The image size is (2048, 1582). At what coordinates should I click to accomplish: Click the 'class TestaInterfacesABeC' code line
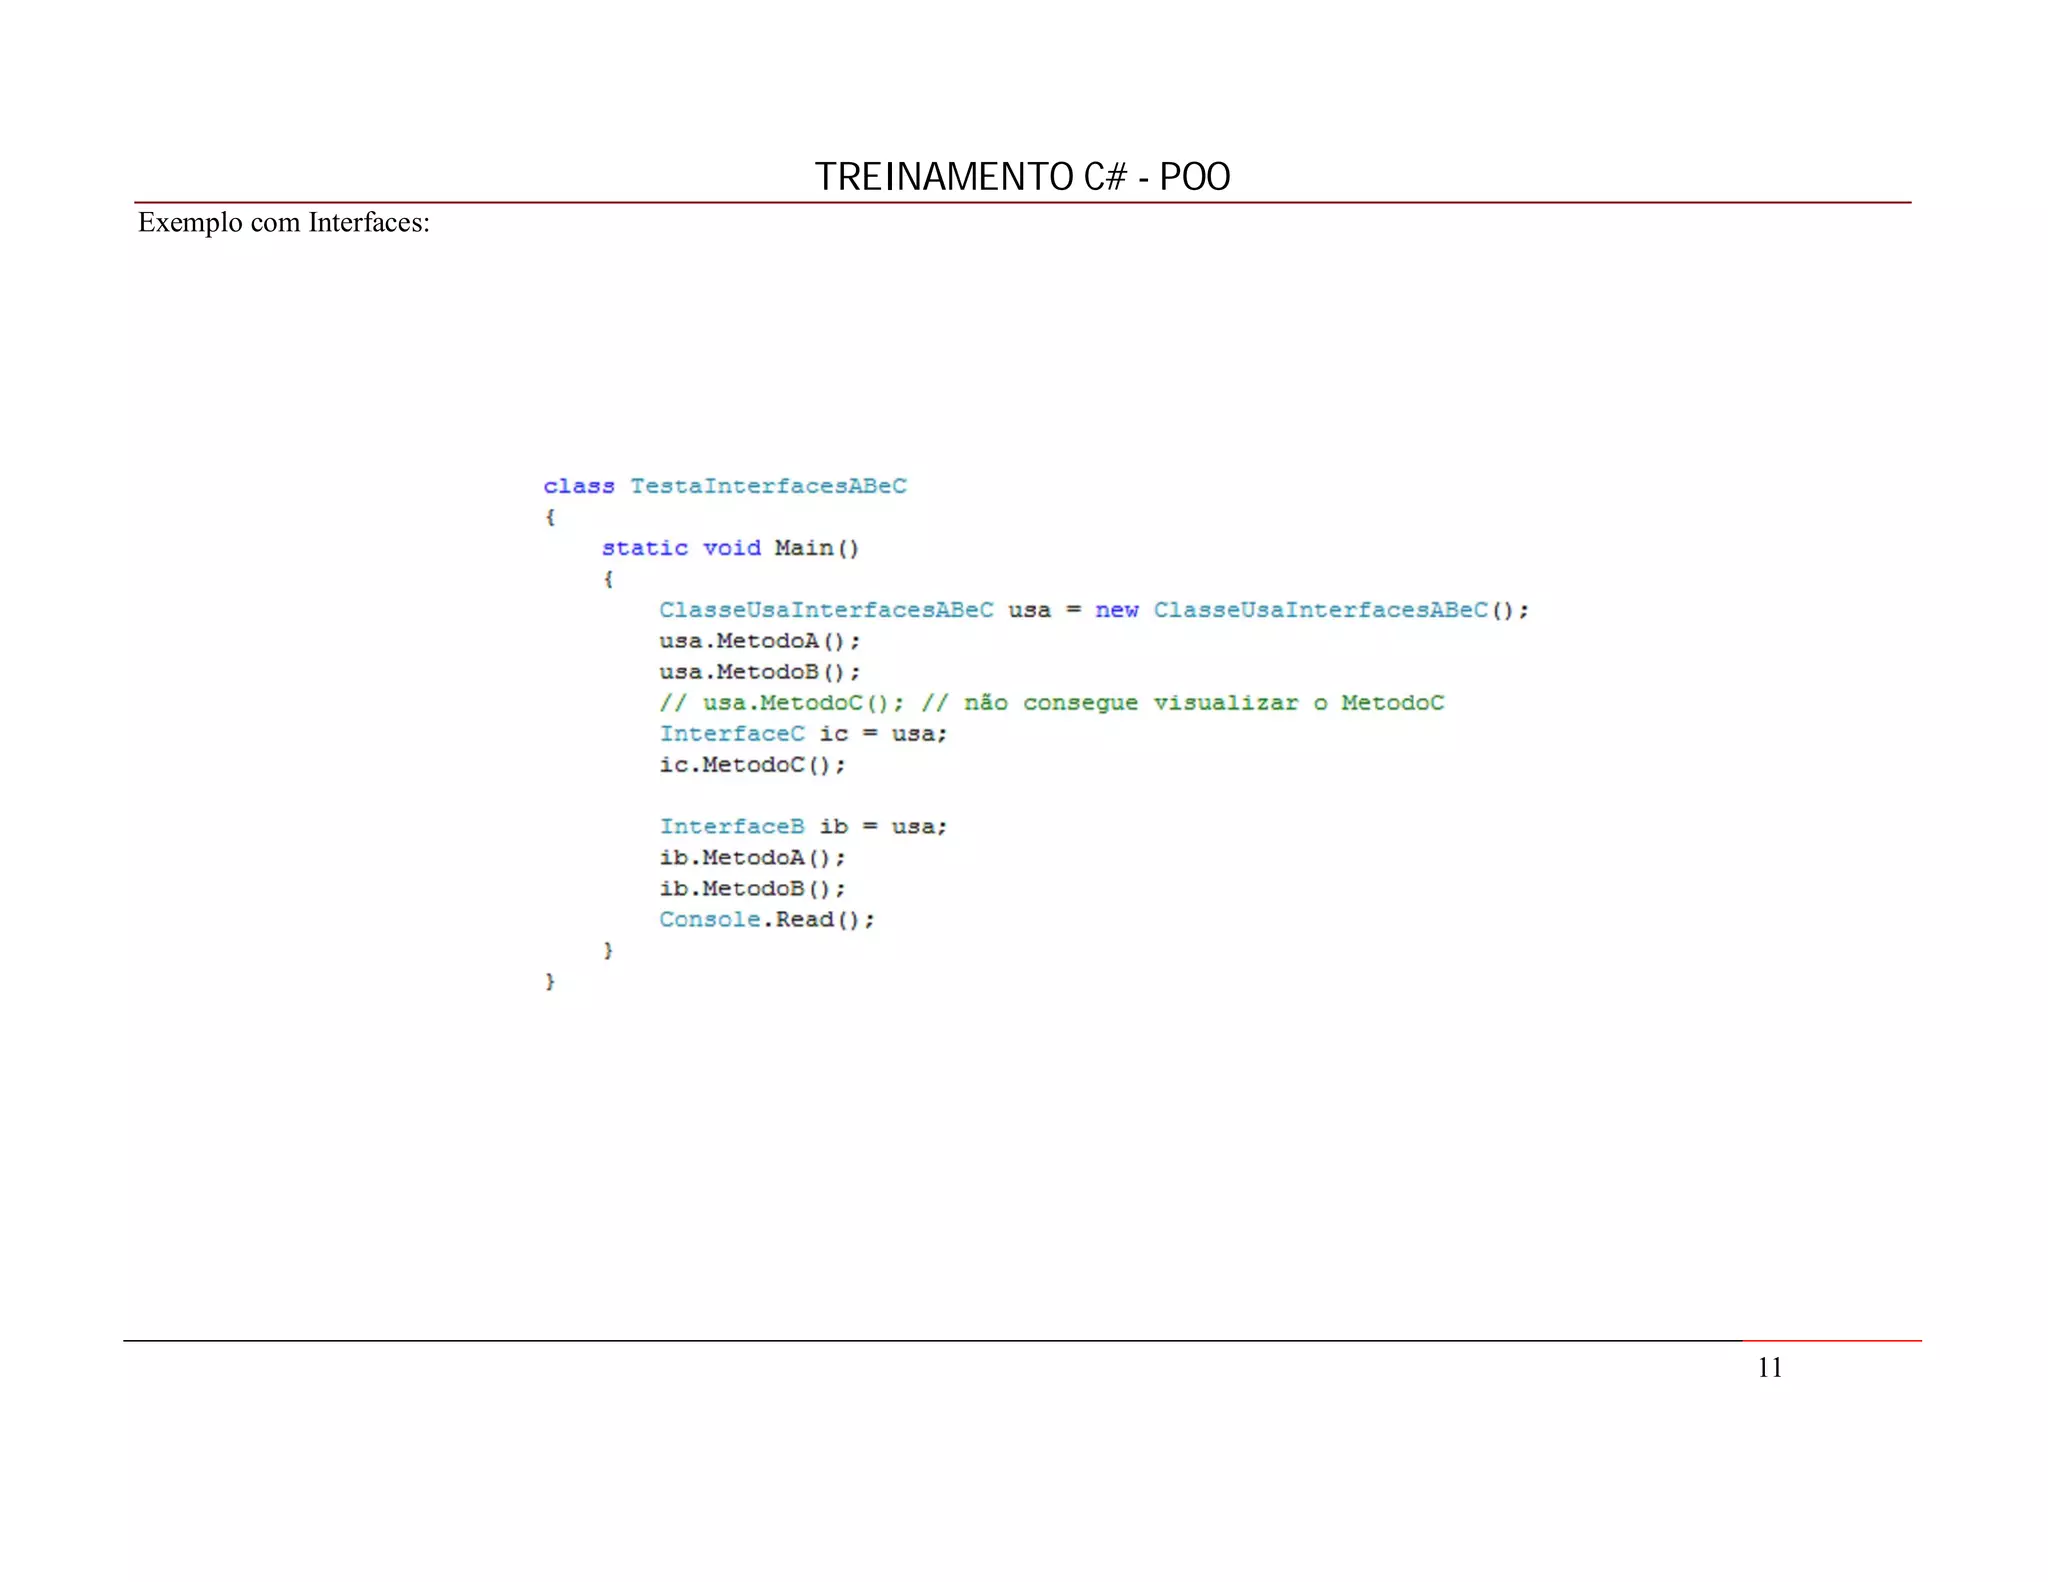pyautogui.click(x=725, y=486)
